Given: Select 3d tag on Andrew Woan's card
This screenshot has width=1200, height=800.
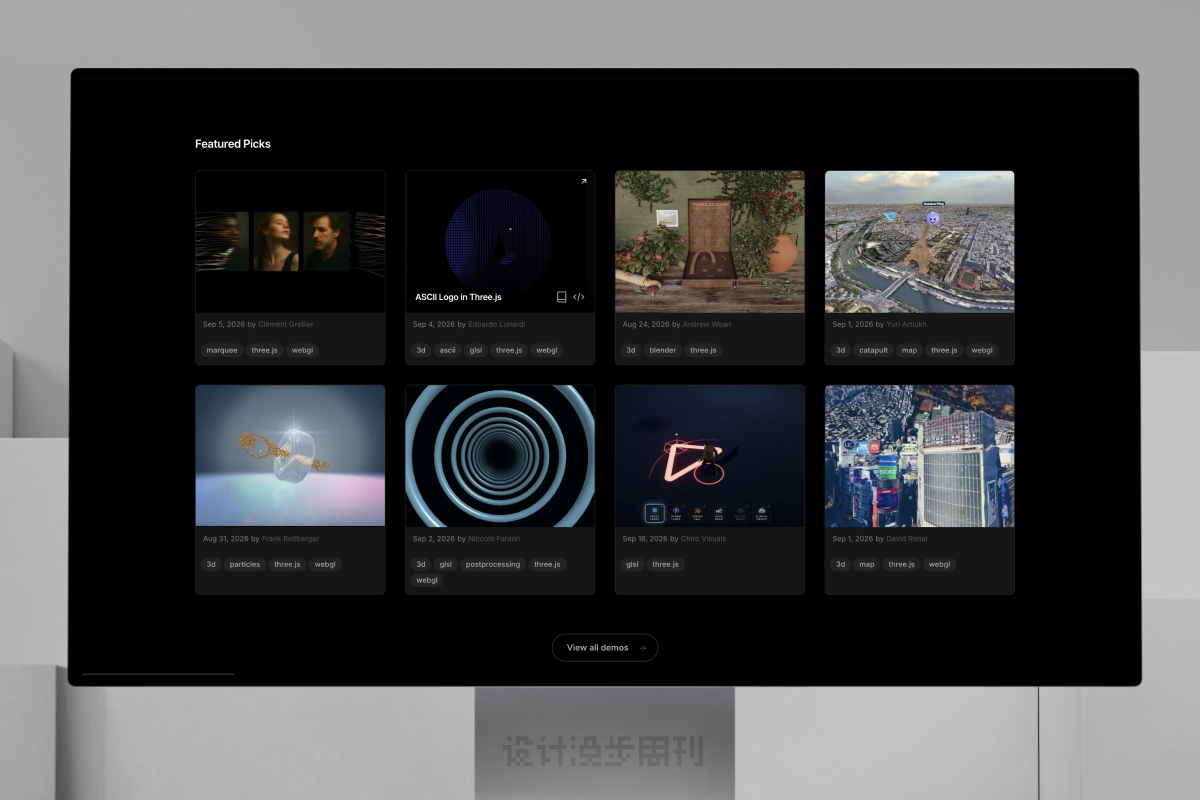Looking at the screenshot, I should [x=631, y=350].
